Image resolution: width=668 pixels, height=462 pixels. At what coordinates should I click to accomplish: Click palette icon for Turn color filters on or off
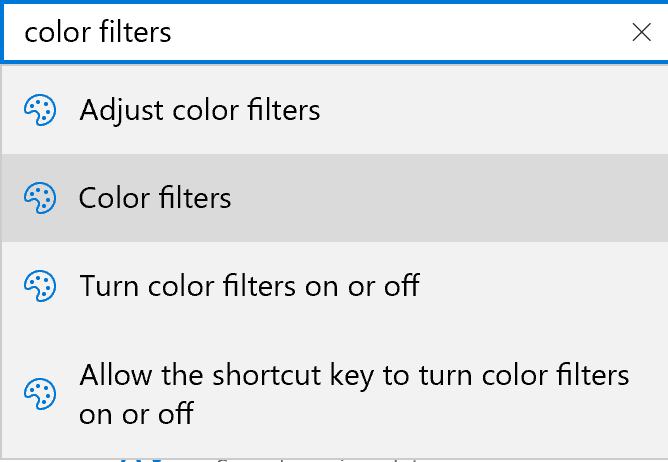[40, 287]
